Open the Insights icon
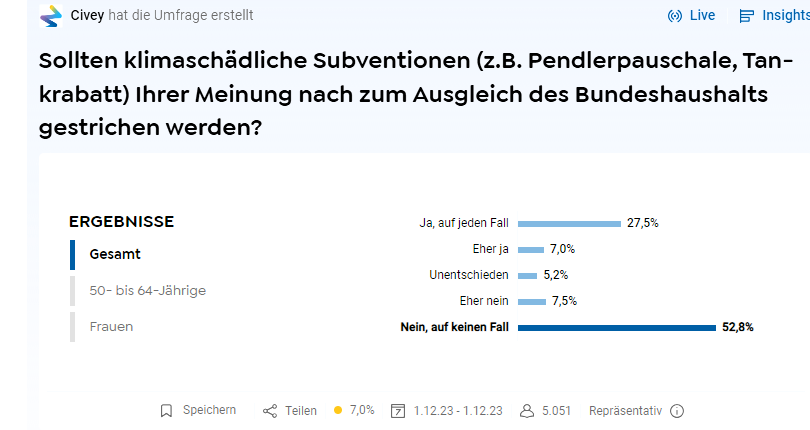 [746, 16]
